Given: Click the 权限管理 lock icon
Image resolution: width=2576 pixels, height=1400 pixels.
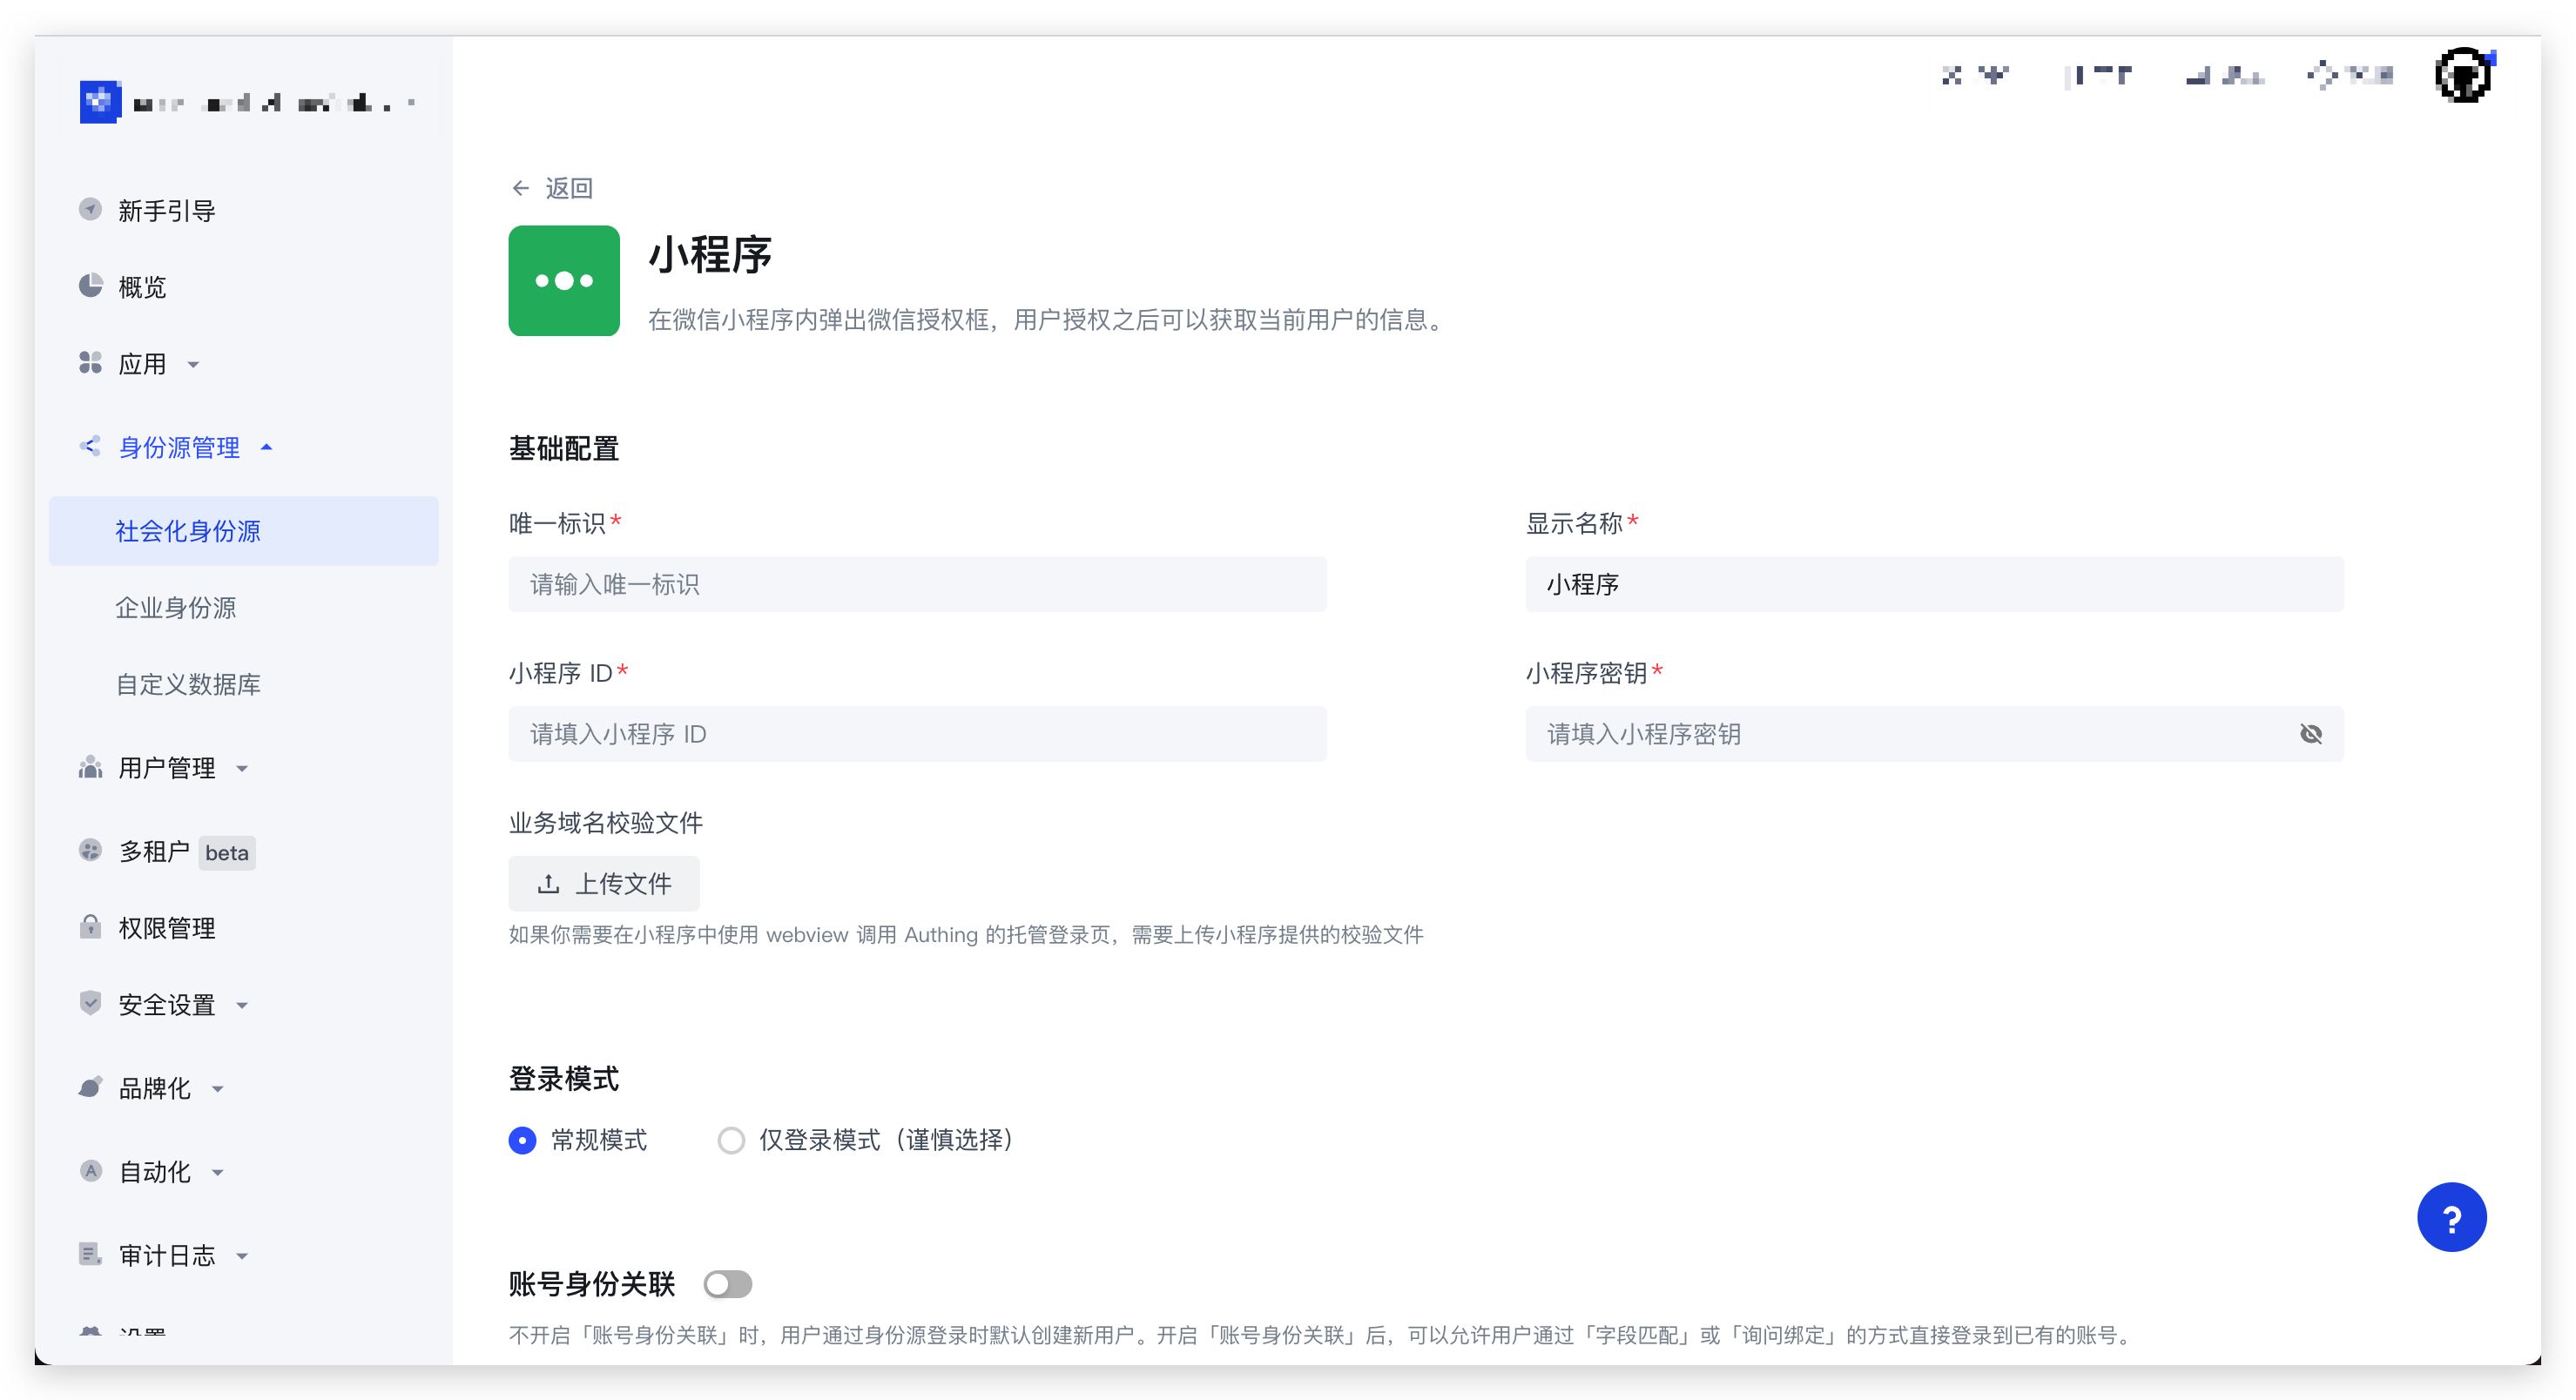Looking at the screenshot, I should pyautogui.click(x=91, y=928).
